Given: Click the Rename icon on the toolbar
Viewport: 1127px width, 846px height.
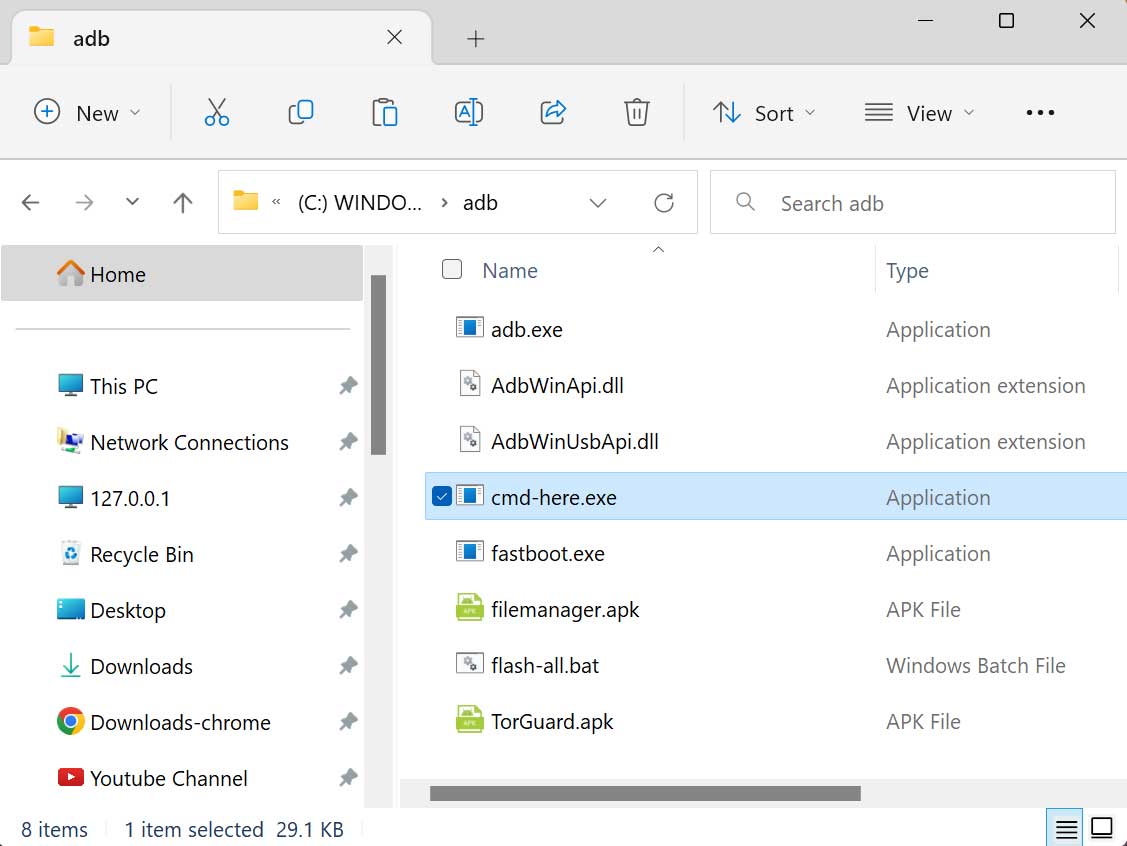Looking at the screenshot, I should click(468, 112).
